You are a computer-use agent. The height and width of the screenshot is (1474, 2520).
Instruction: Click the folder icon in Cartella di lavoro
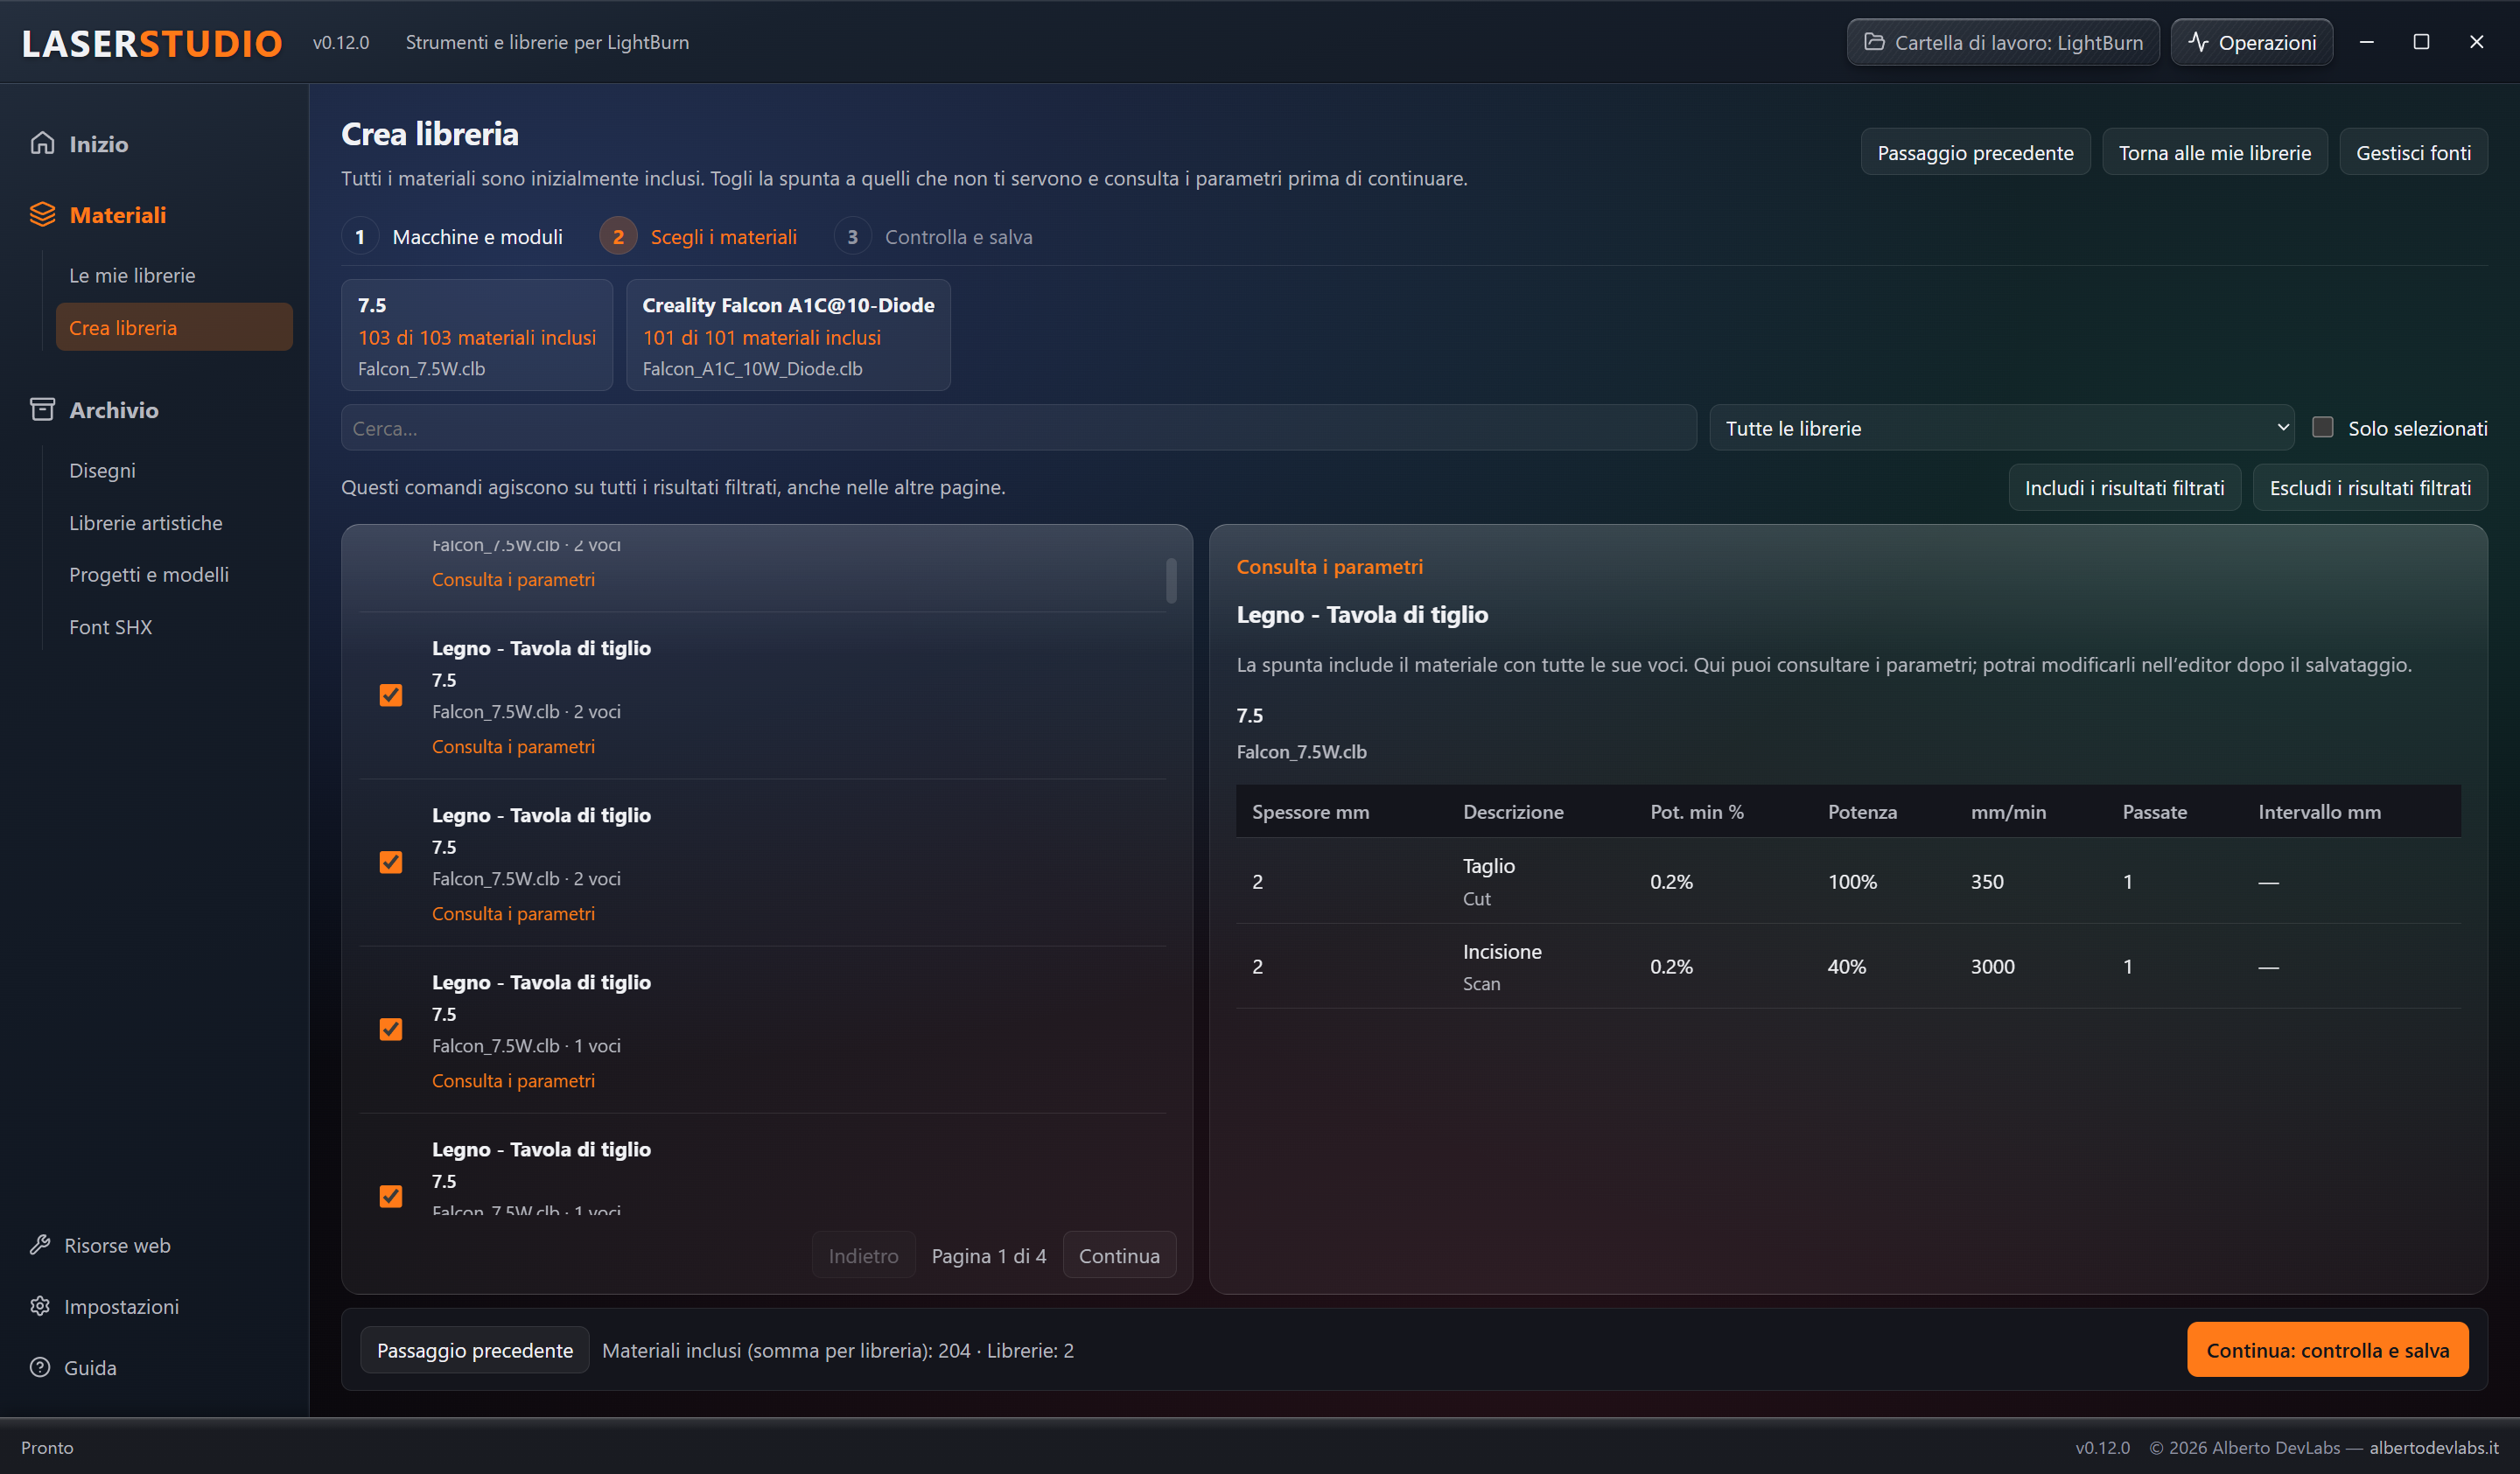[1874, 42]
